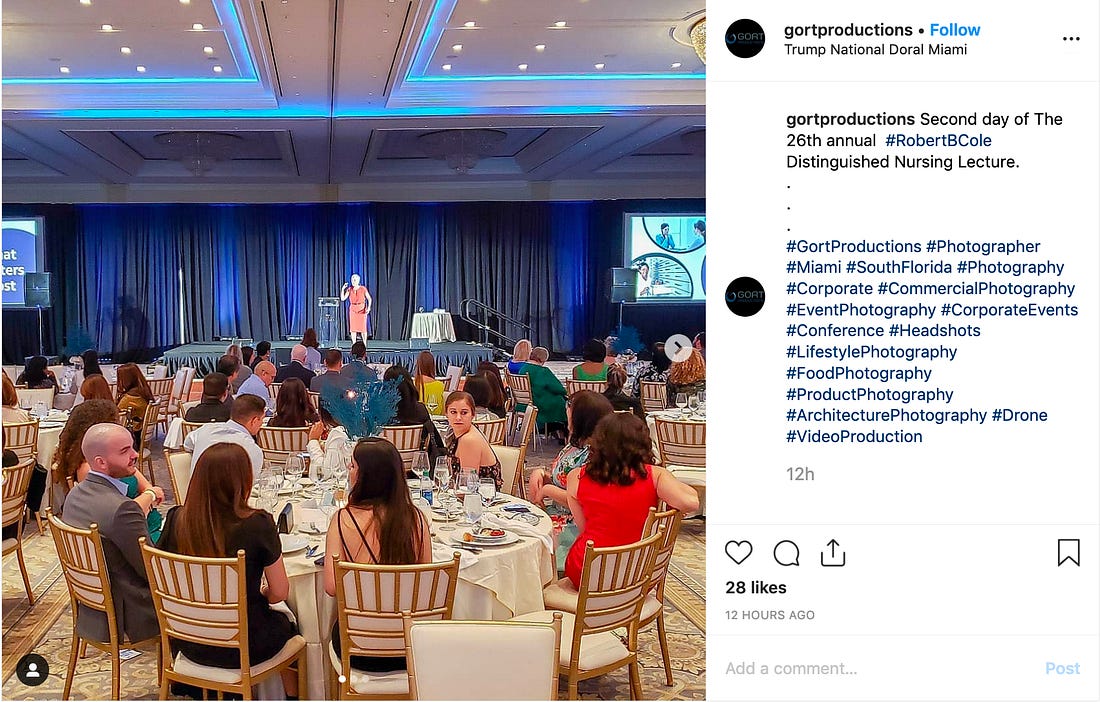
Task: Share the post using share icon
Action: pyautogui.click(x=833, y=553)
